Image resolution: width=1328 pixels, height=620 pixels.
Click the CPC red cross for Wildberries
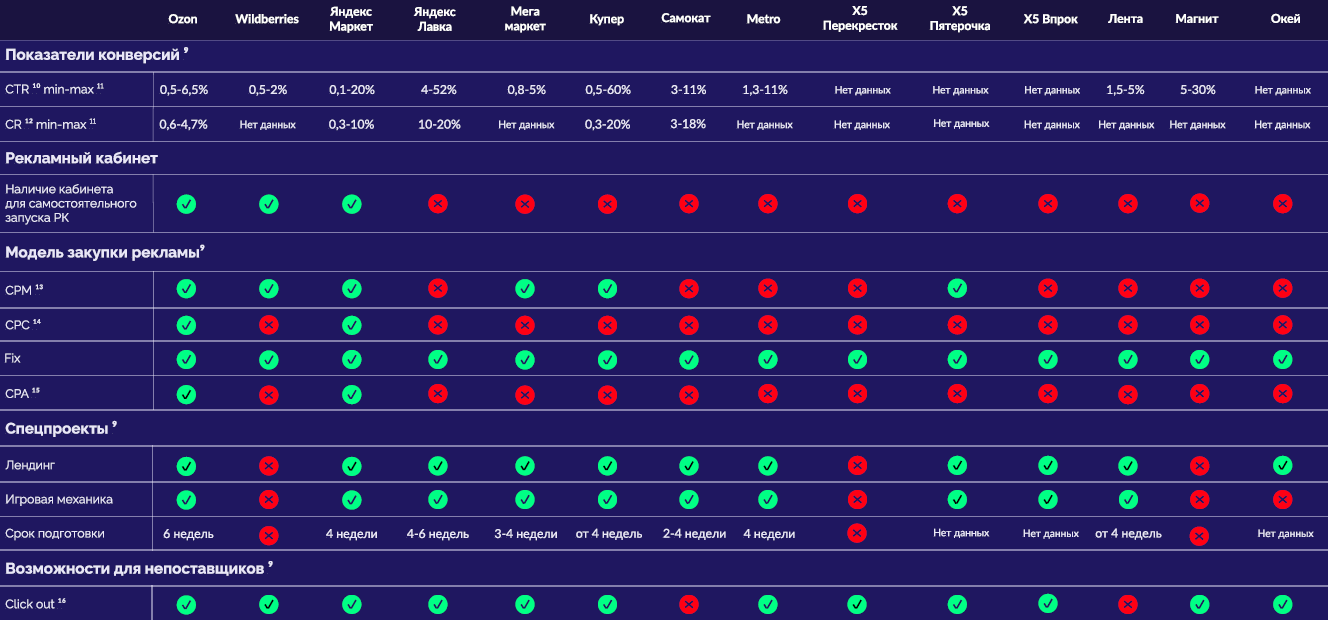pos(268,325)
